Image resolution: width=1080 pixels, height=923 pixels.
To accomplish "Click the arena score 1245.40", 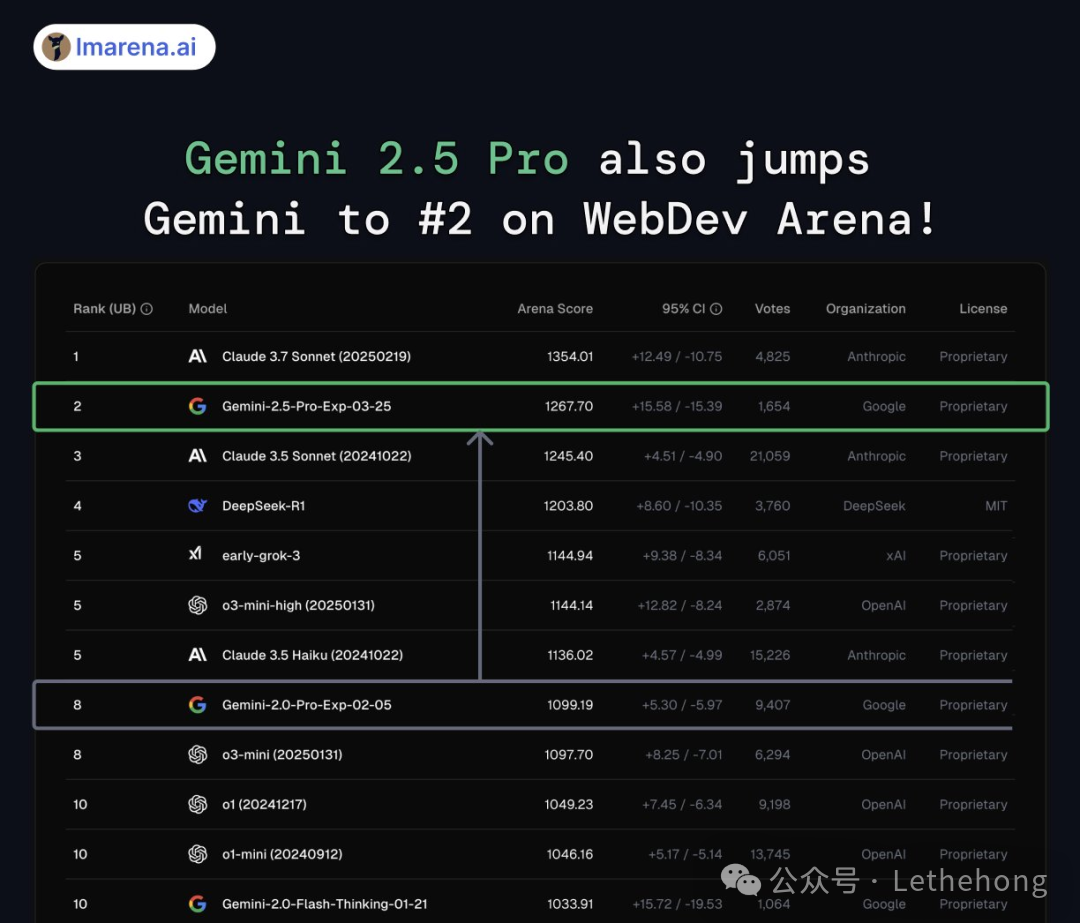I will (568, 456).
